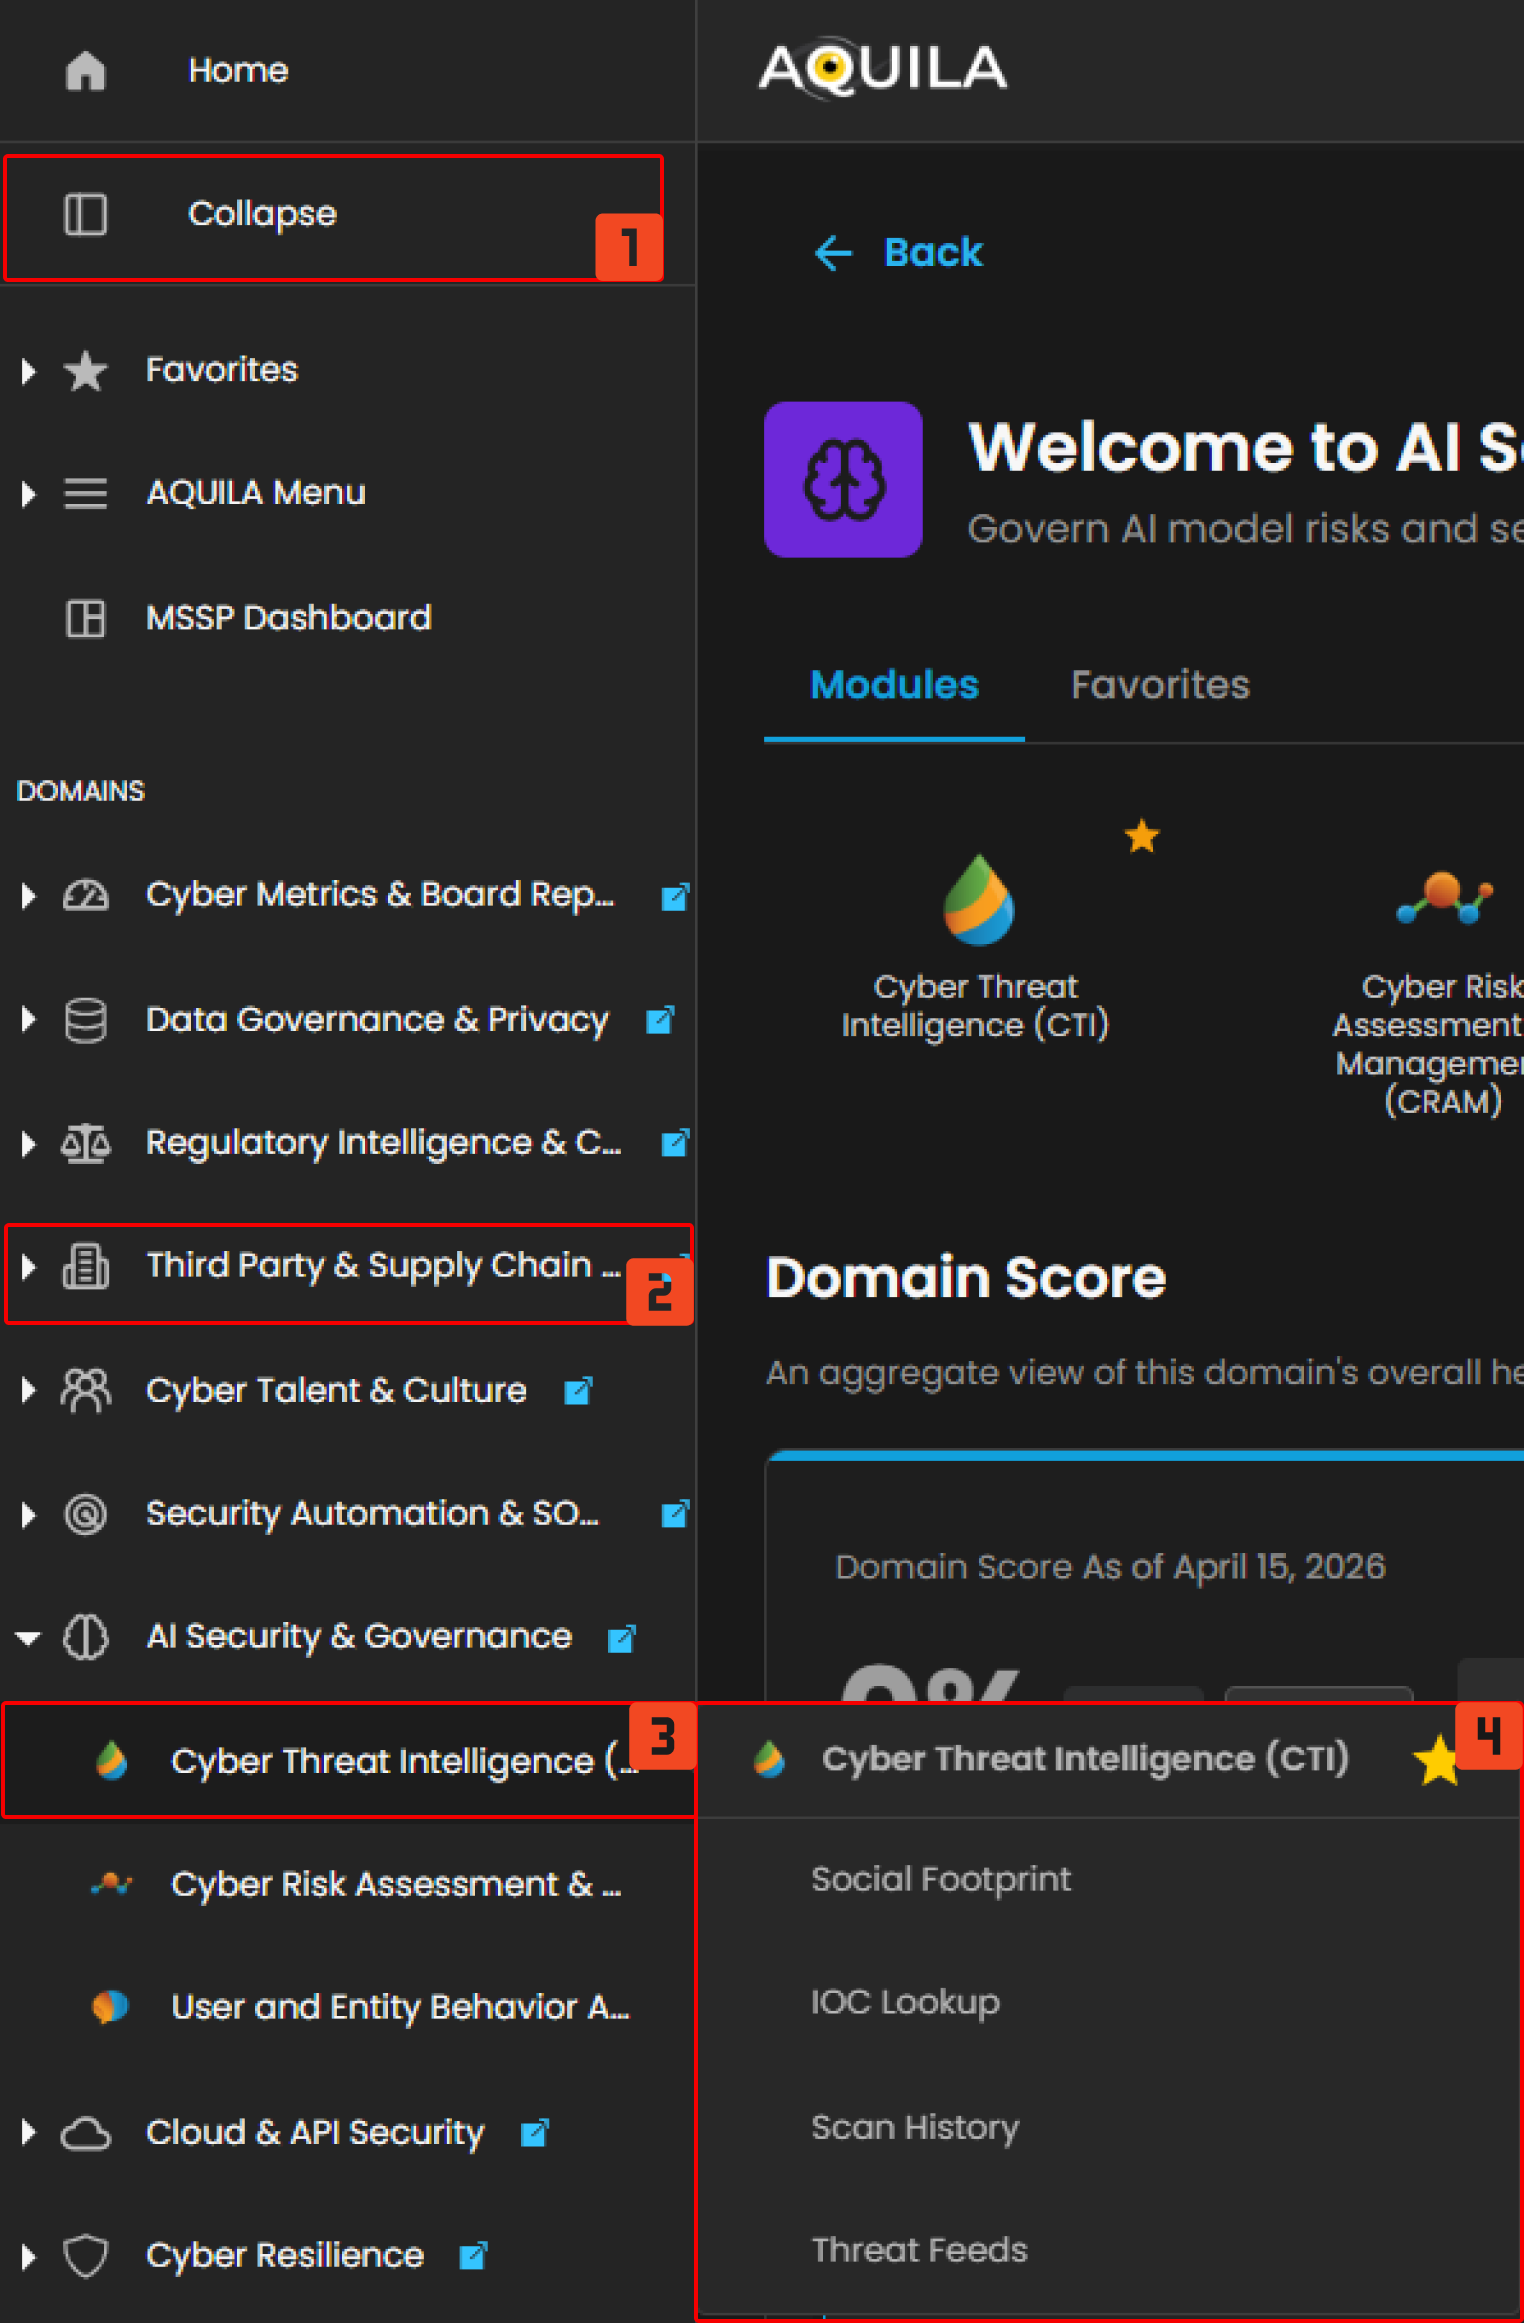The height and width of the screenshot is (2323, 1524).
Task: Click the AQUILA logo
Action: pos(883,68)
